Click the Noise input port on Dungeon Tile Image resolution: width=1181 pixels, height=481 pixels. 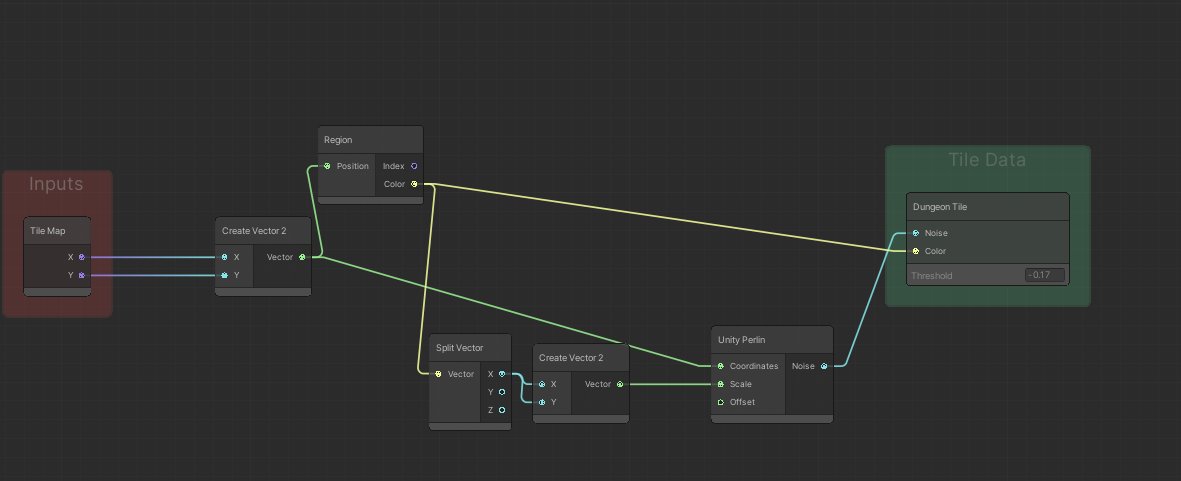tap(916, 233)
